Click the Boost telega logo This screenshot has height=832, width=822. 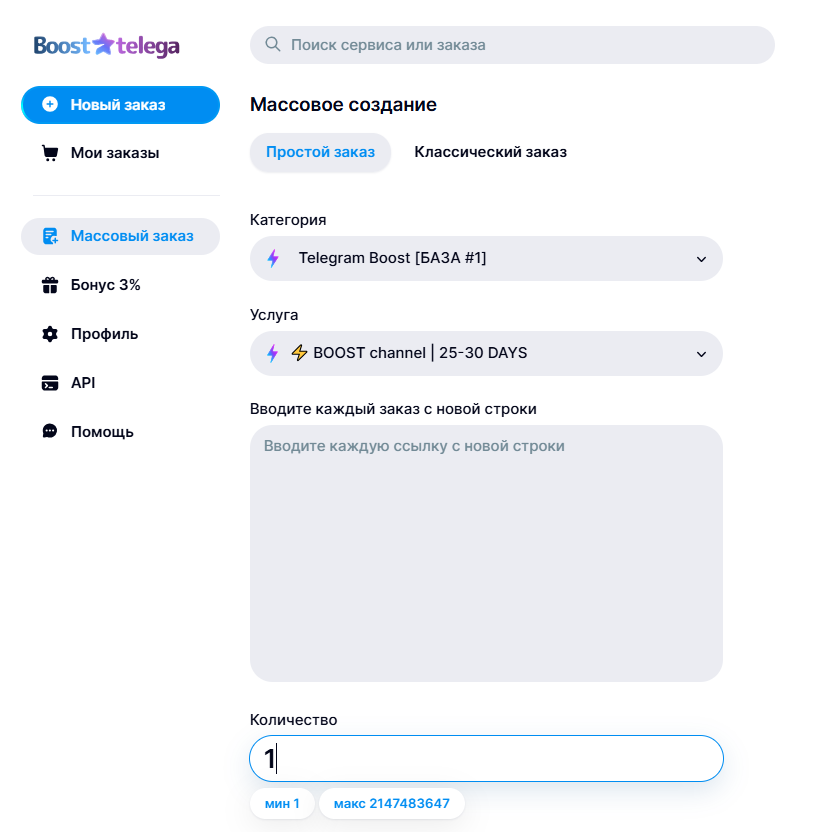[107, 46]
